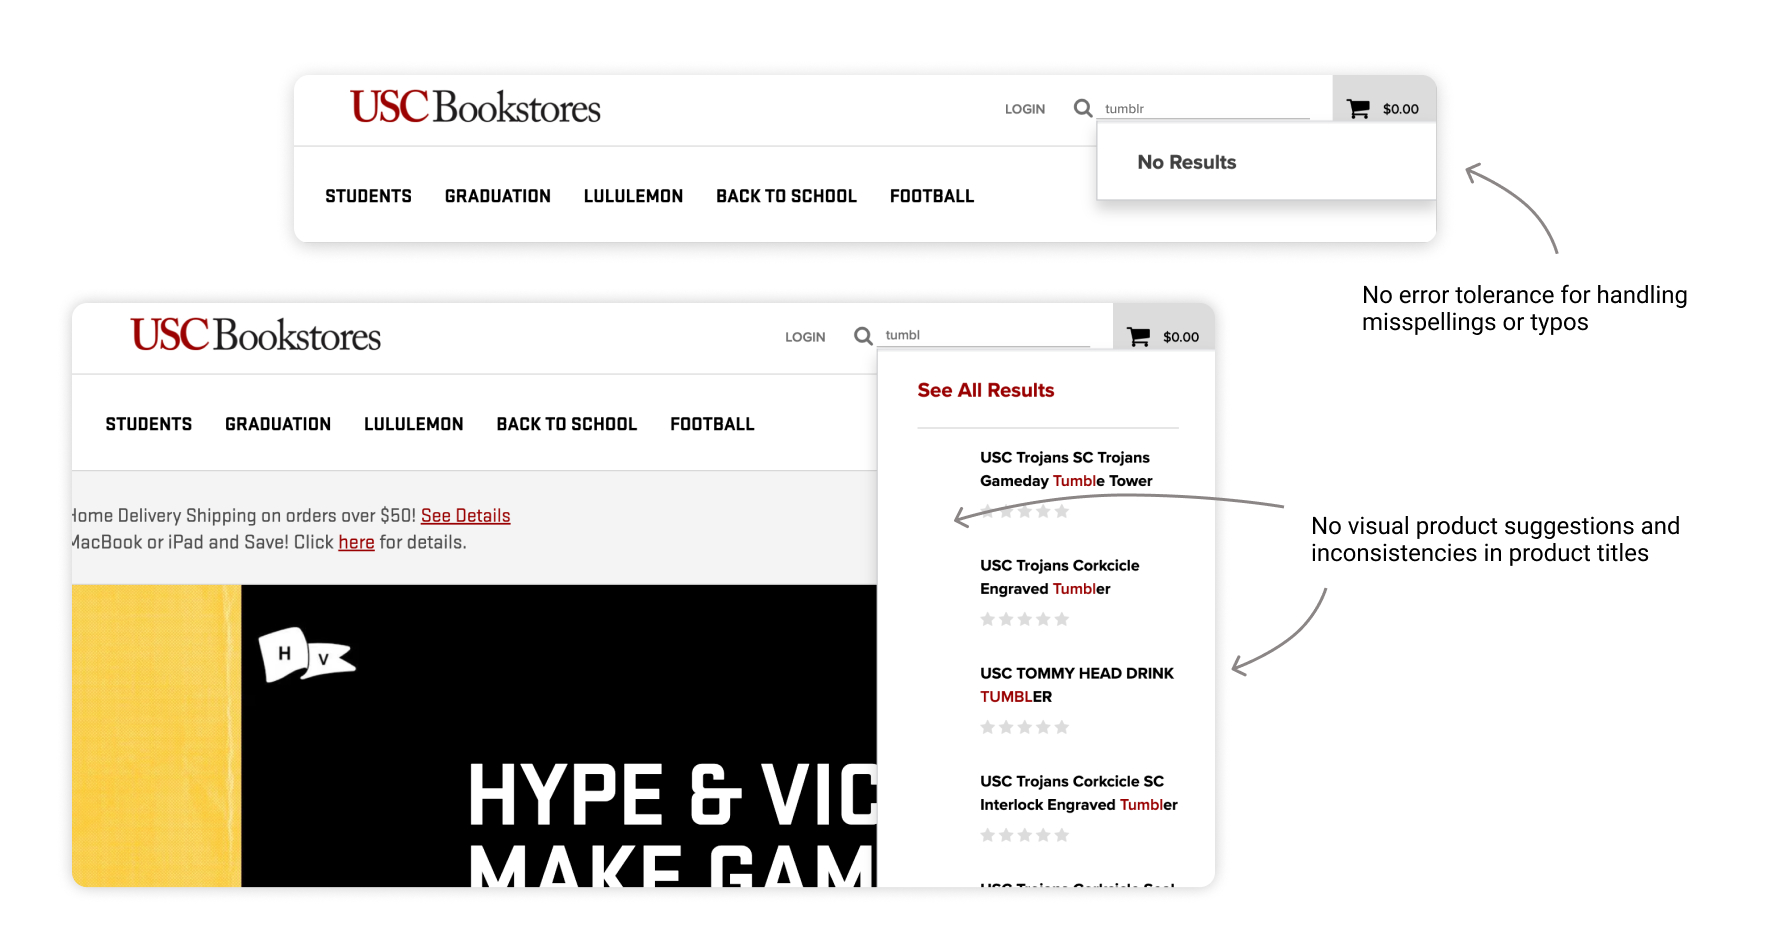
Task: Click the magnifier icon beside the "tumblr" search
Action: click(x=1082, y=108)
